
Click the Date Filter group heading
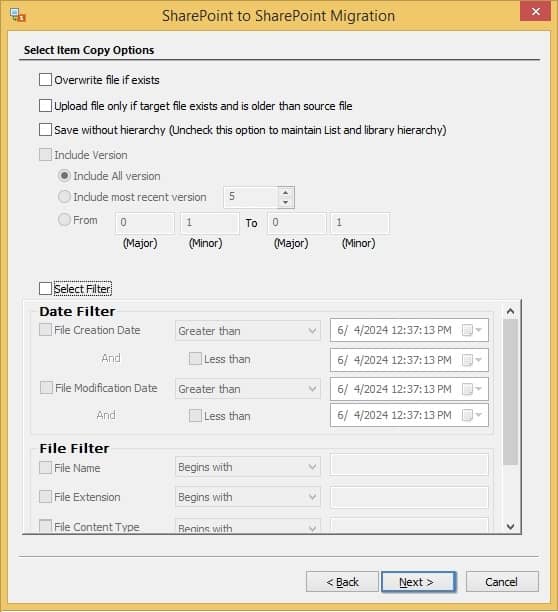77,311
